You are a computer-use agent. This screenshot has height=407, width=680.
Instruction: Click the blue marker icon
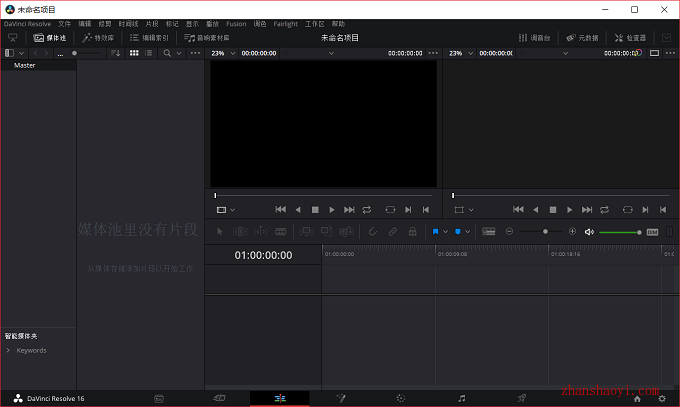tap(458, 232)
